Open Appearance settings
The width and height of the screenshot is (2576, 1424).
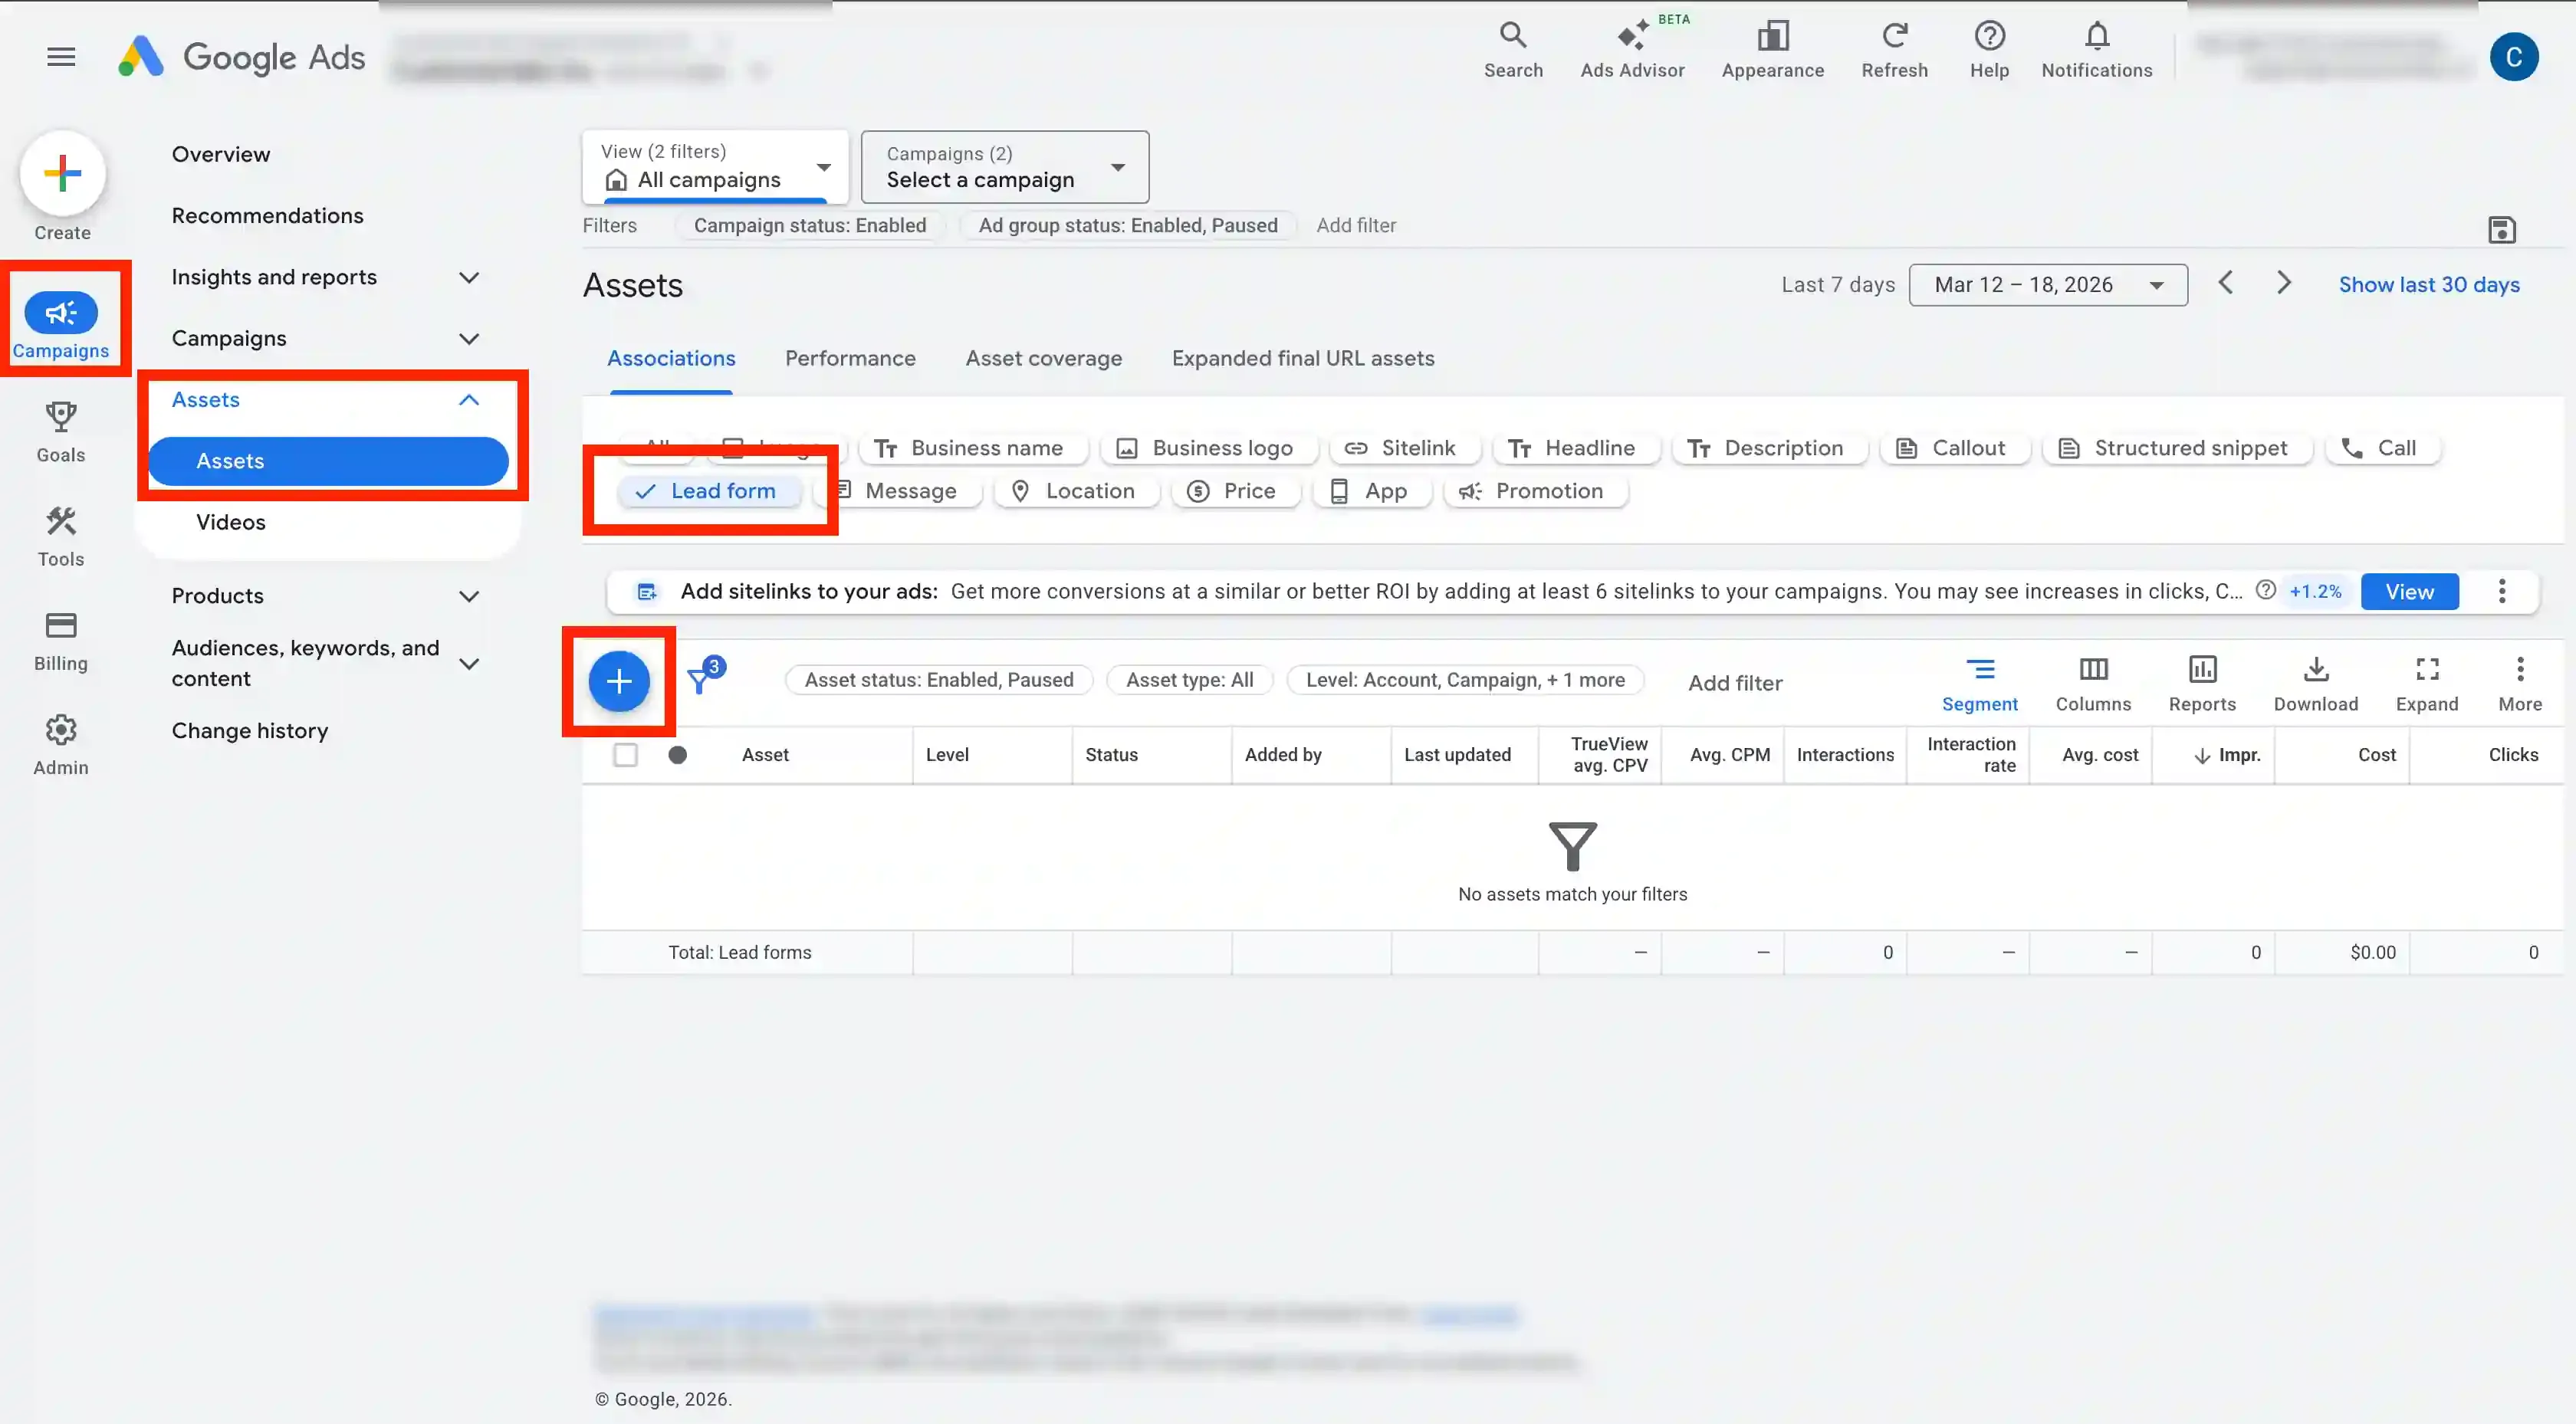pos(1772,50)
